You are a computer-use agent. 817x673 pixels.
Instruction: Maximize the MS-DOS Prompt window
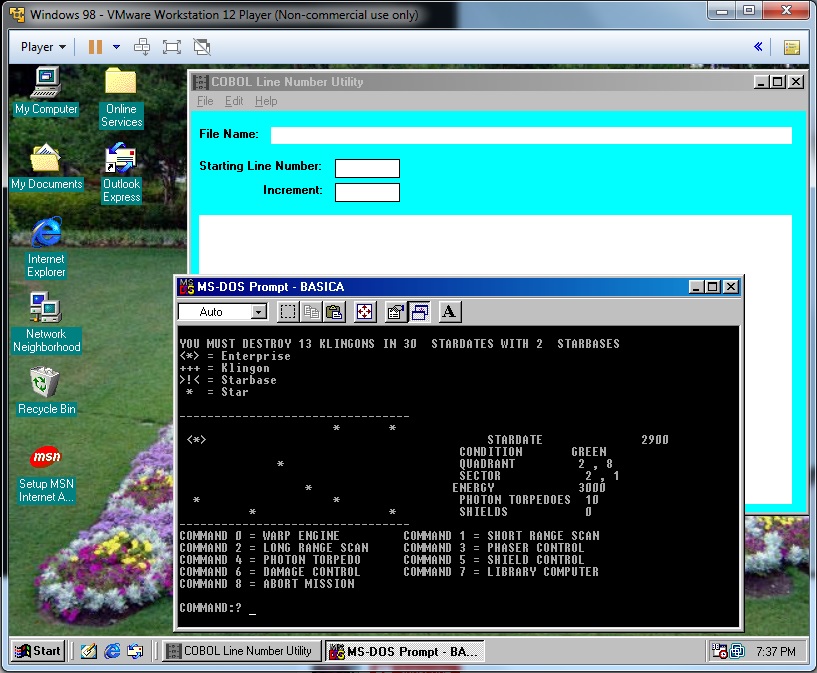(x=712, y=287)
